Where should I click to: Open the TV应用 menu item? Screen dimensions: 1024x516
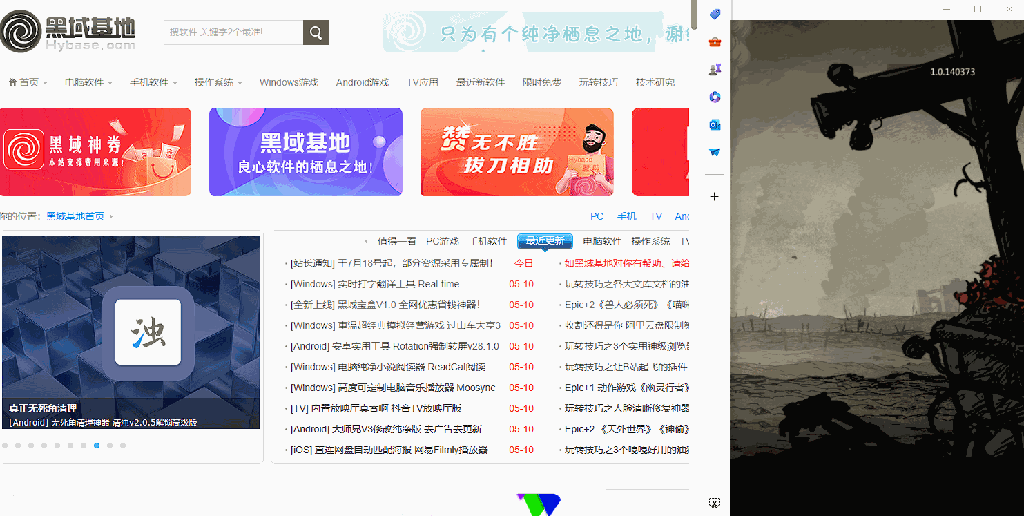pyautogui.click(x=423, y=82)
